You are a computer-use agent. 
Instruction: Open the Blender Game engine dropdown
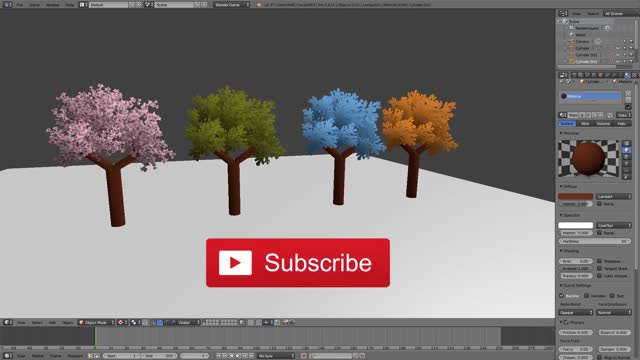[231, 4]
